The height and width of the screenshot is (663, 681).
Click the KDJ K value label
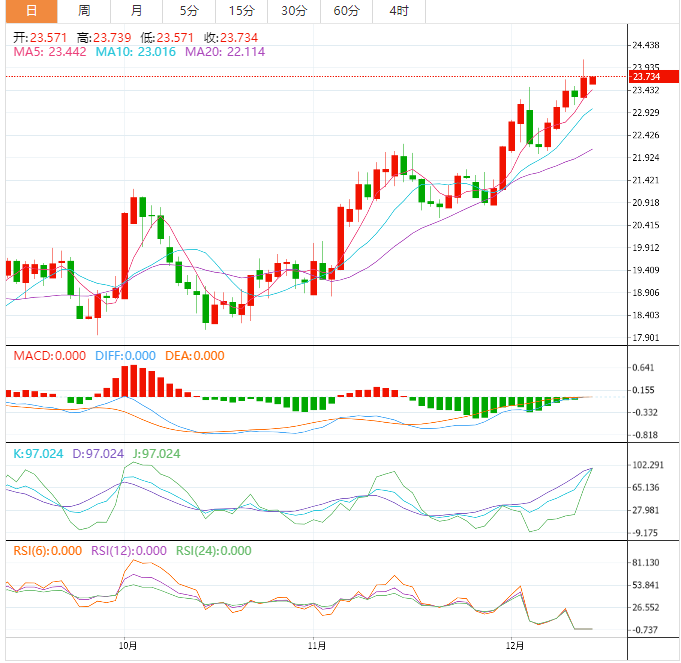click(x=38, y=454)
